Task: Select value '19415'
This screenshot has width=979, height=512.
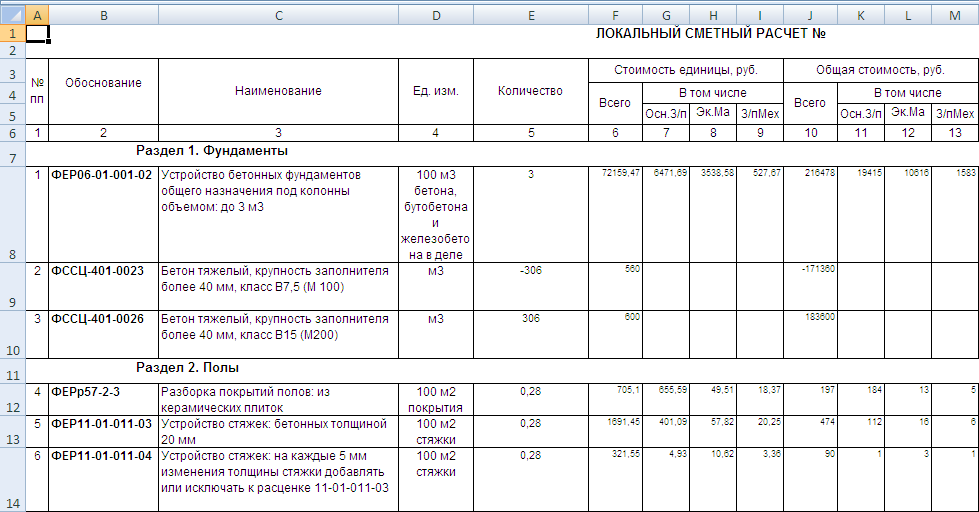Action: (x=861, y=214)
